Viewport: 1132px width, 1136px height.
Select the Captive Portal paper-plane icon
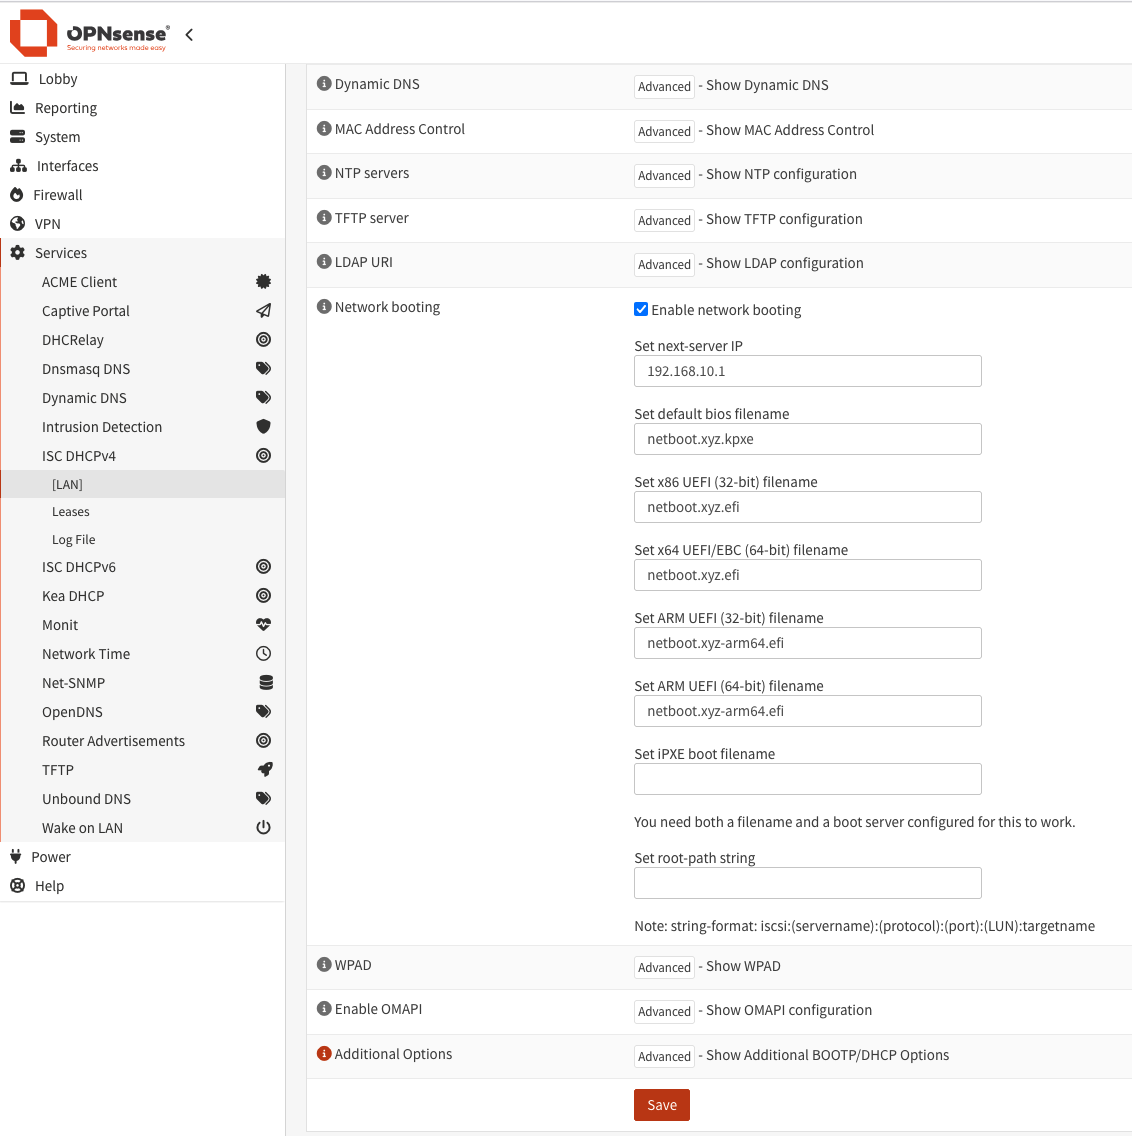coord(264,310)
